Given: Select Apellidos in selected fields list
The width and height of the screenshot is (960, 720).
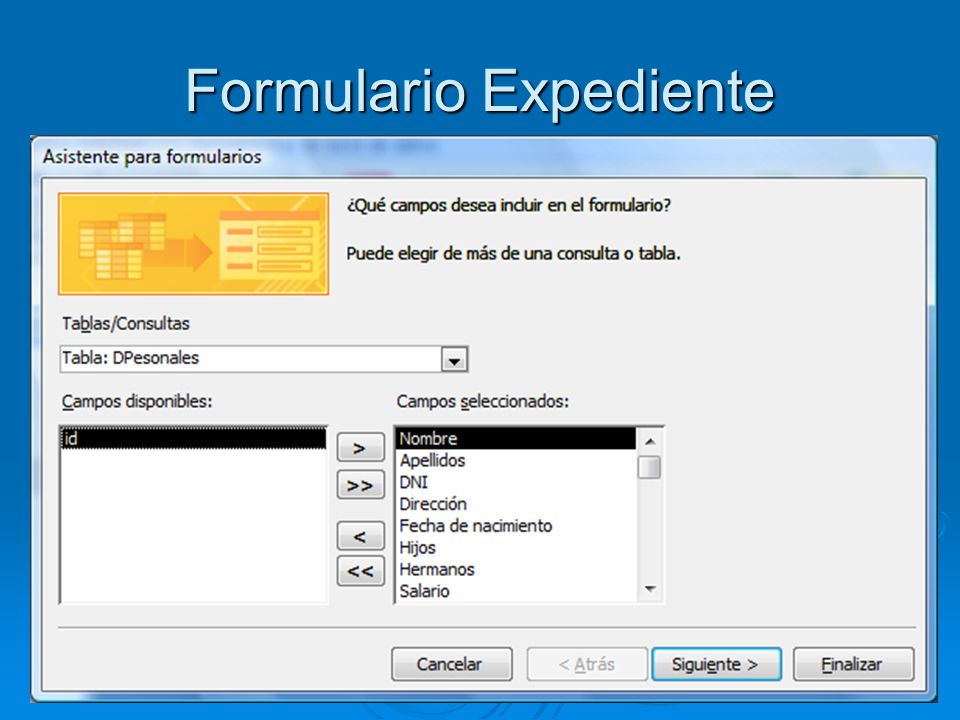Looking at the screenshot, I should point(516,460).
